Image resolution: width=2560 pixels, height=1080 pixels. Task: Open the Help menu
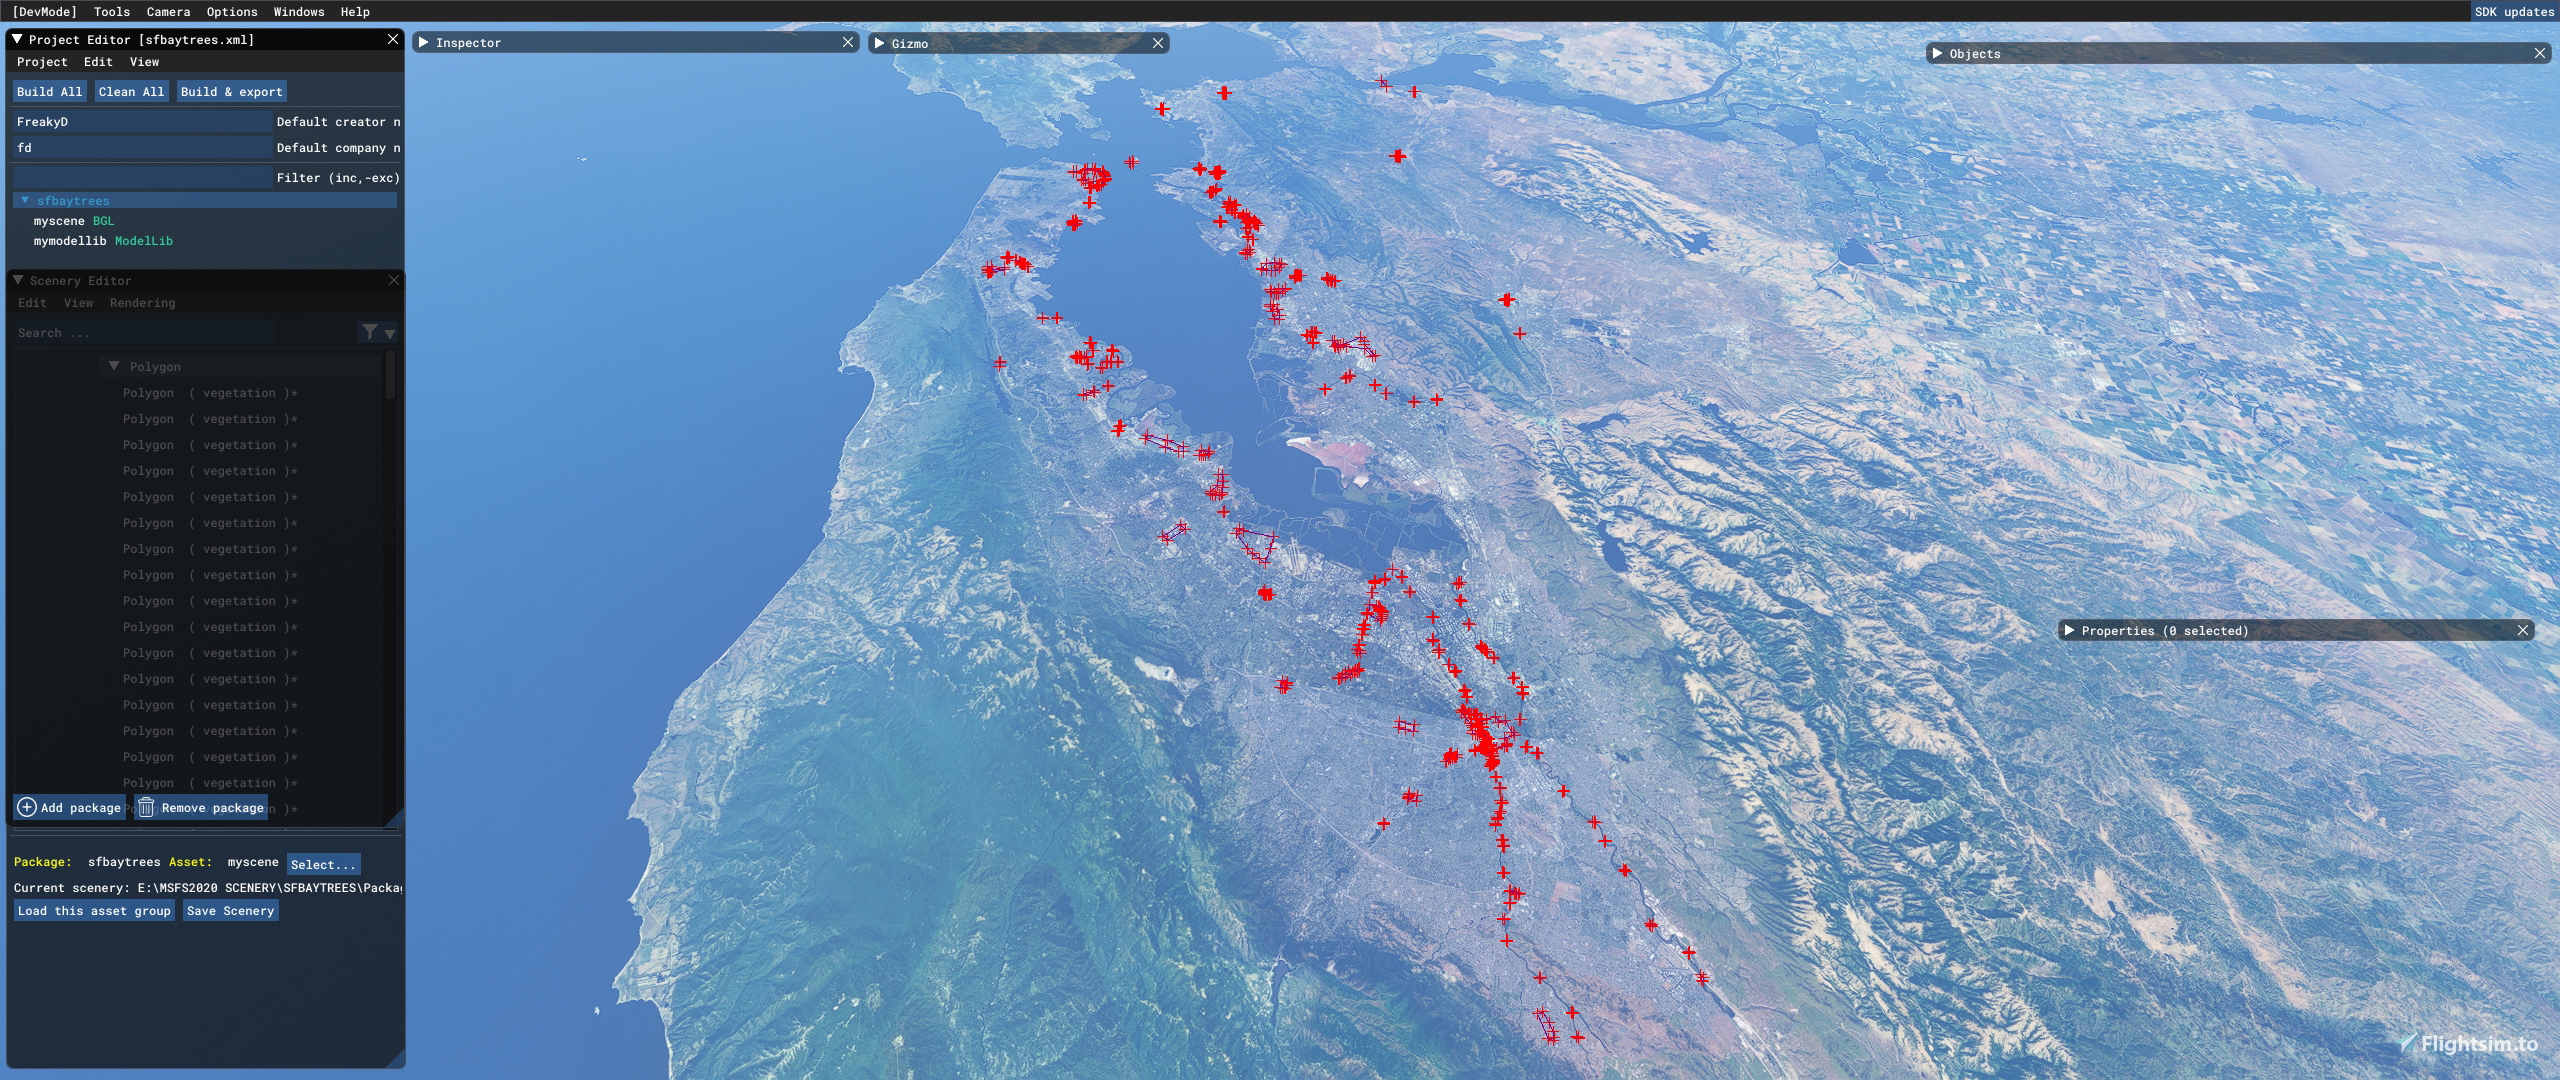(355, 11)
